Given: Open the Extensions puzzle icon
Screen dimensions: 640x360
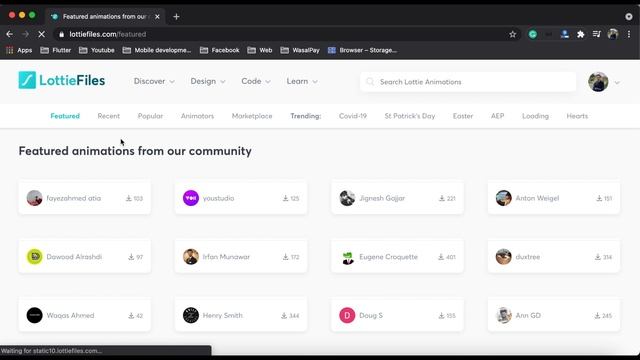Looking at the screenshot, I should [580, 34].
